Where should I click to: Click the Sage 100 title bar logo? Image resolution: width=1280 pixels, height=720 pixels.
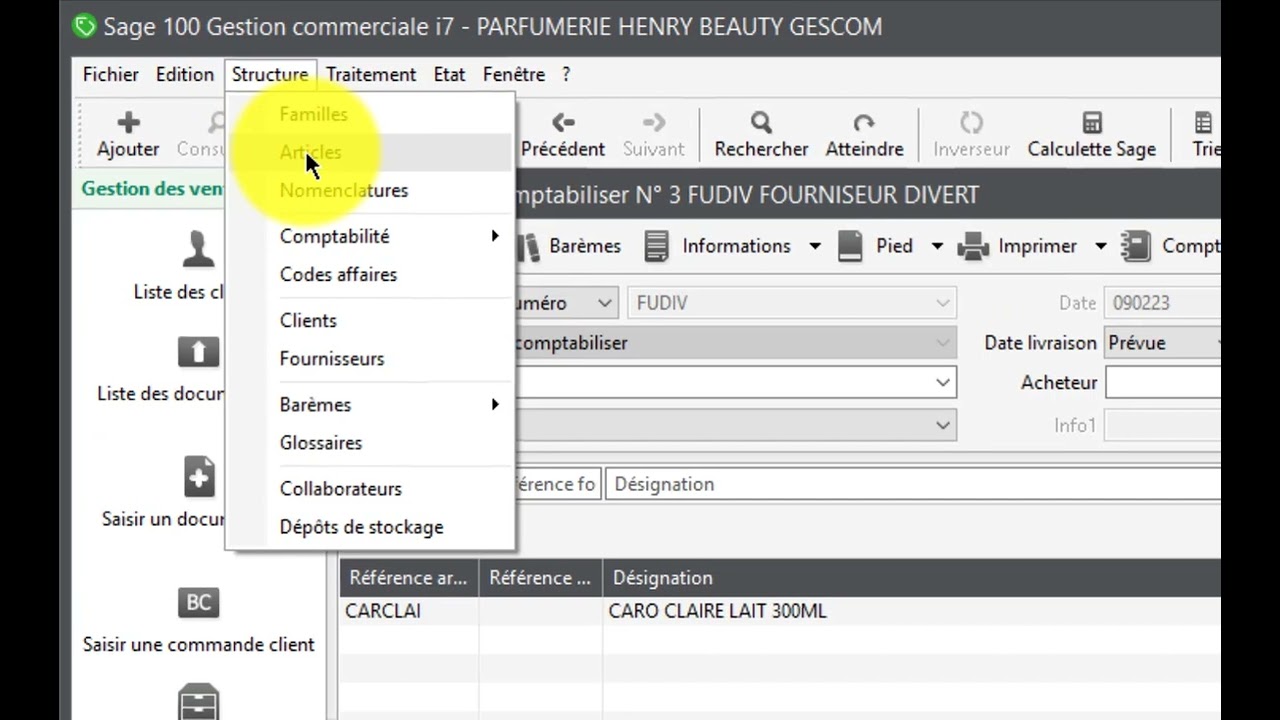click(85, 26)
